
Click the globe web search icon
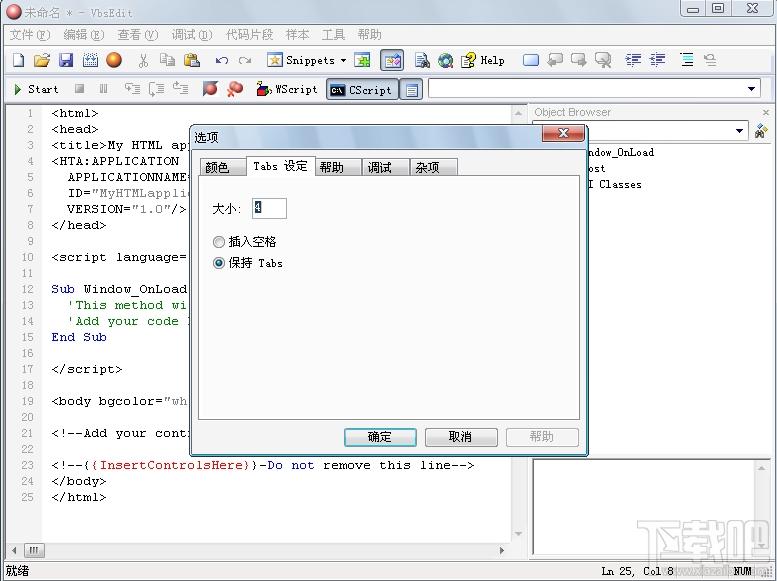click(445, 60)
